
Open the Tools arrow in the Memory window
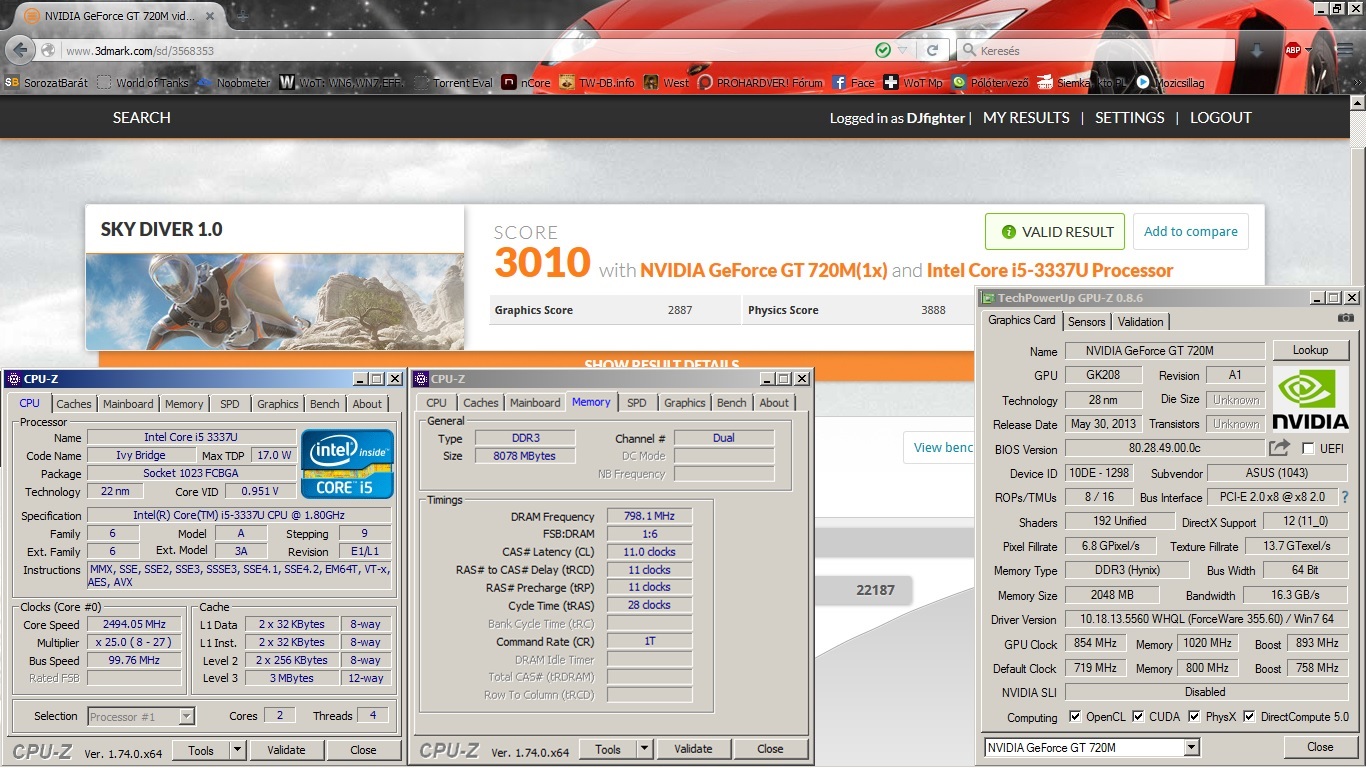point(644,749)
